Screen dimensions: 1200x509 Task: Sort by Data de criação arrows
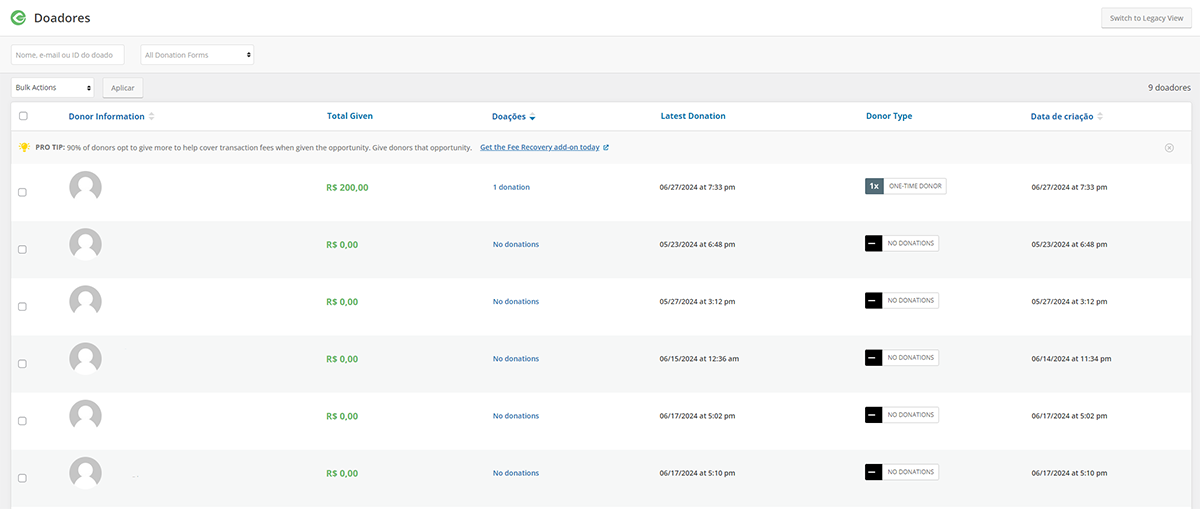coord(1100,117)
